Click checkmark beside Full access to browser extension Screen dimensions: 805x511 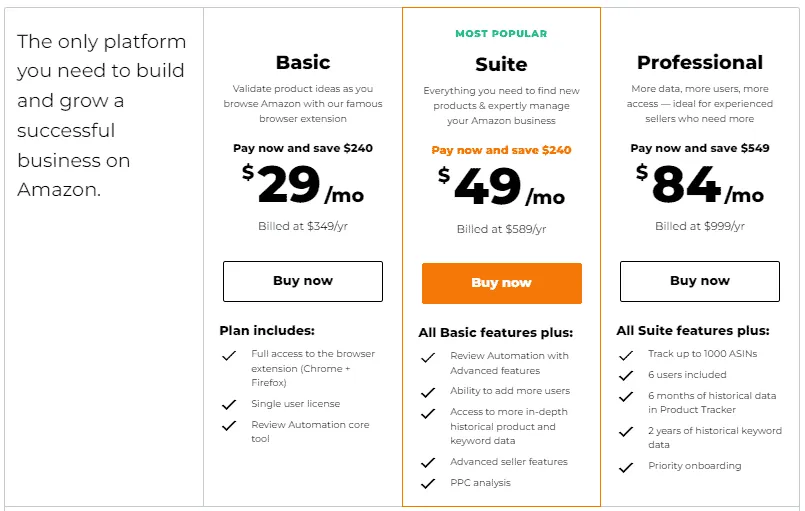pos(229,355)
